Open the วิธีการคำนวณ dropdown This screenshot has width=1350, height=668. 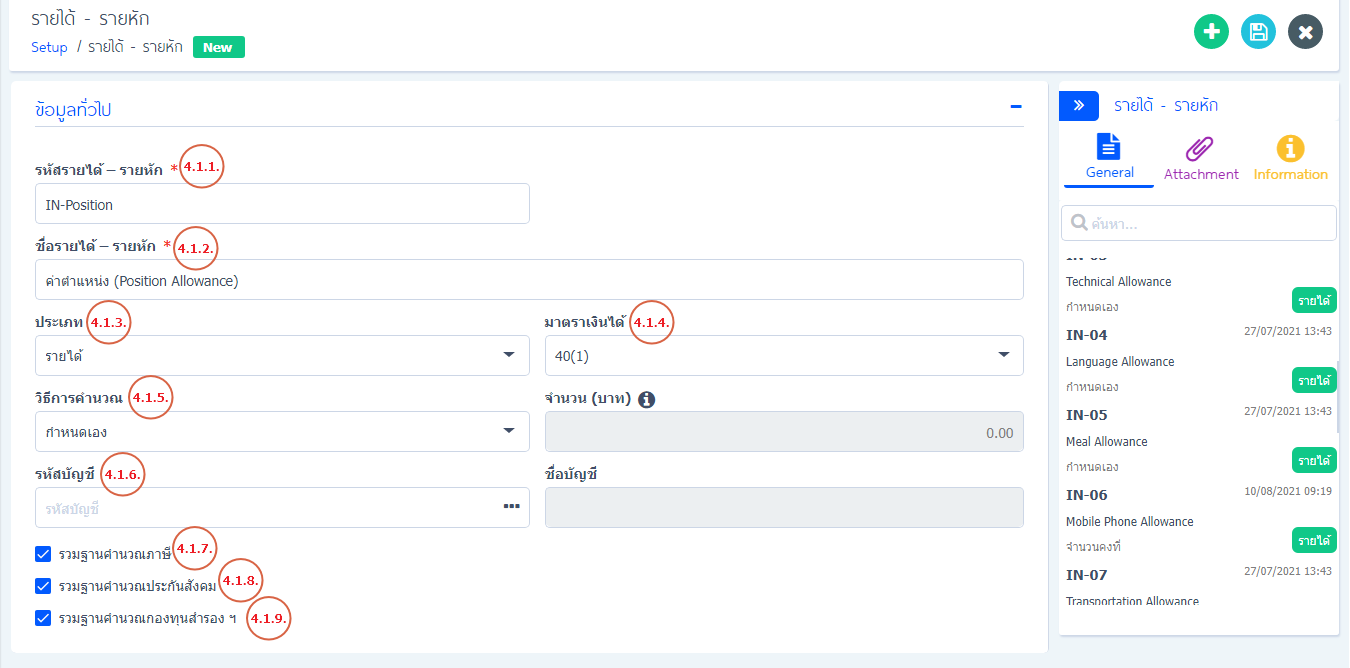point(282,432)
